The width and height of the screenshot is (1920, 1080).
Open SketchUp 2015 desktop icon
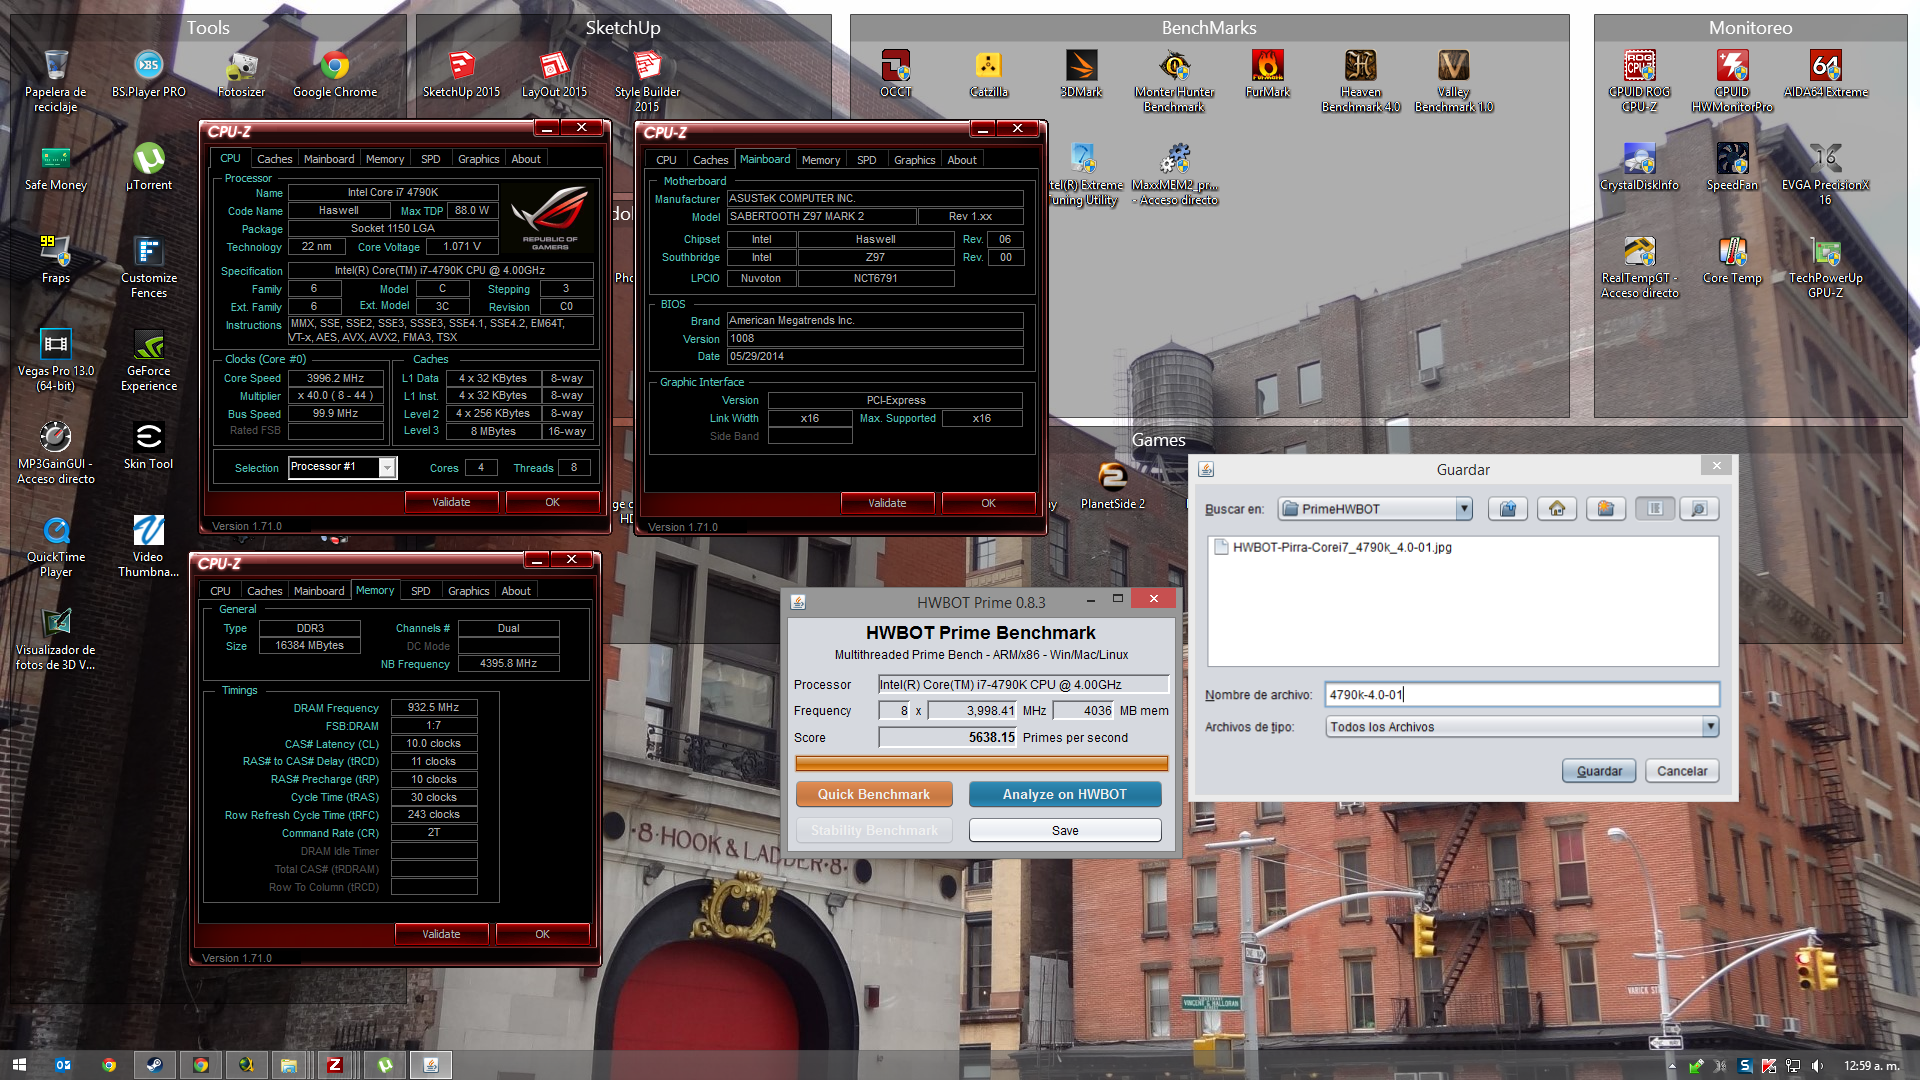pyautogui.click(x=461, y=75)
